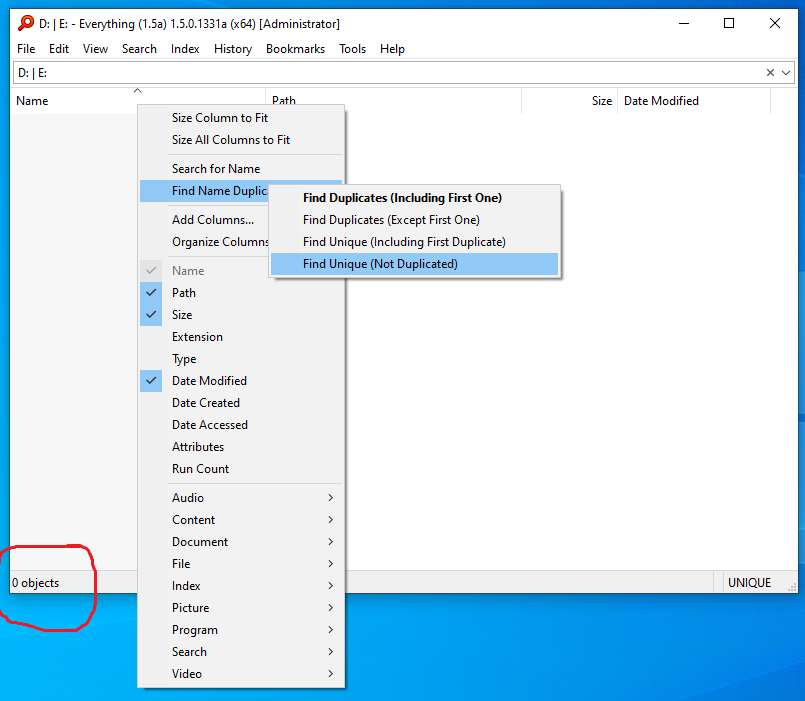Enable the Attributes column

pos(241,447)
